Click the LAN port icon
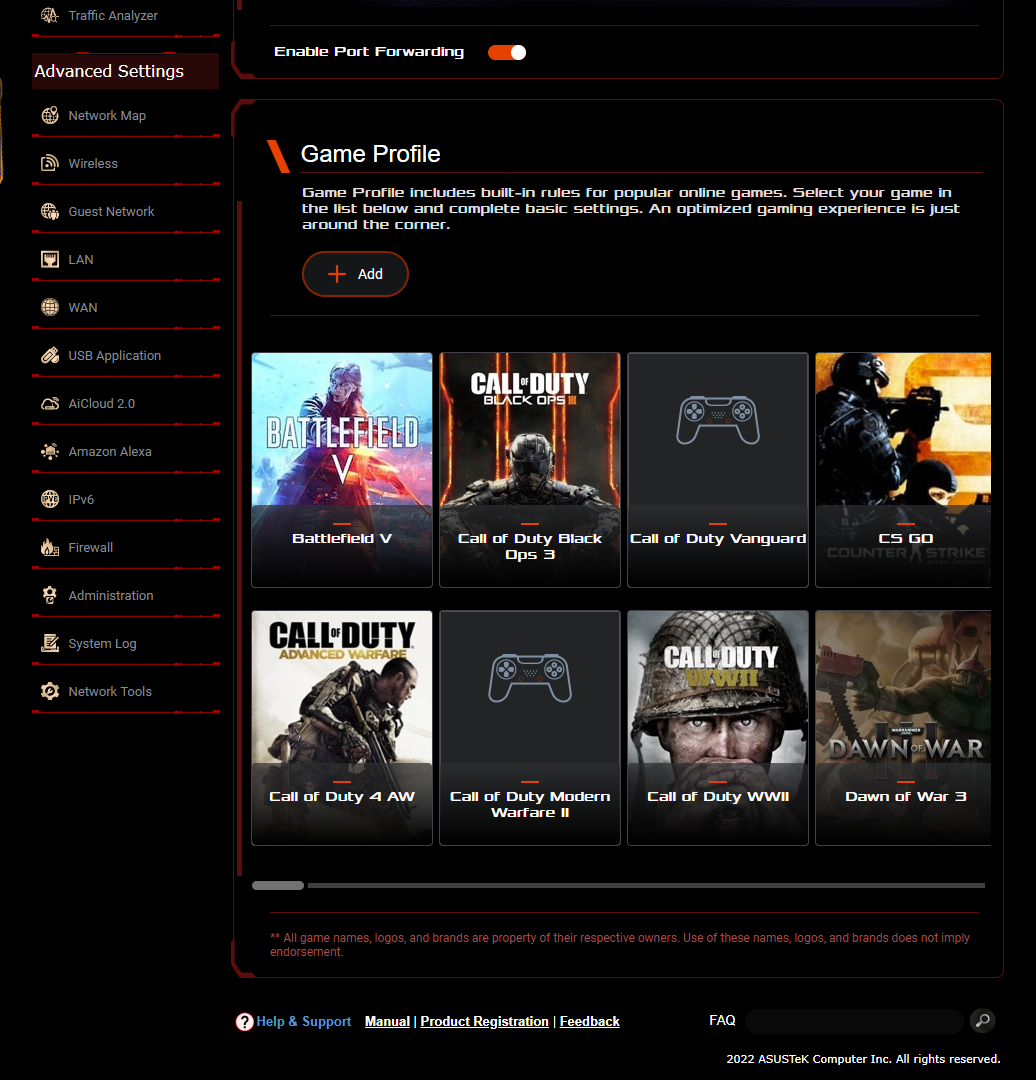The width and height of the screenshot is (1036, 1080). pyautogui.click(x=50, y=260)
